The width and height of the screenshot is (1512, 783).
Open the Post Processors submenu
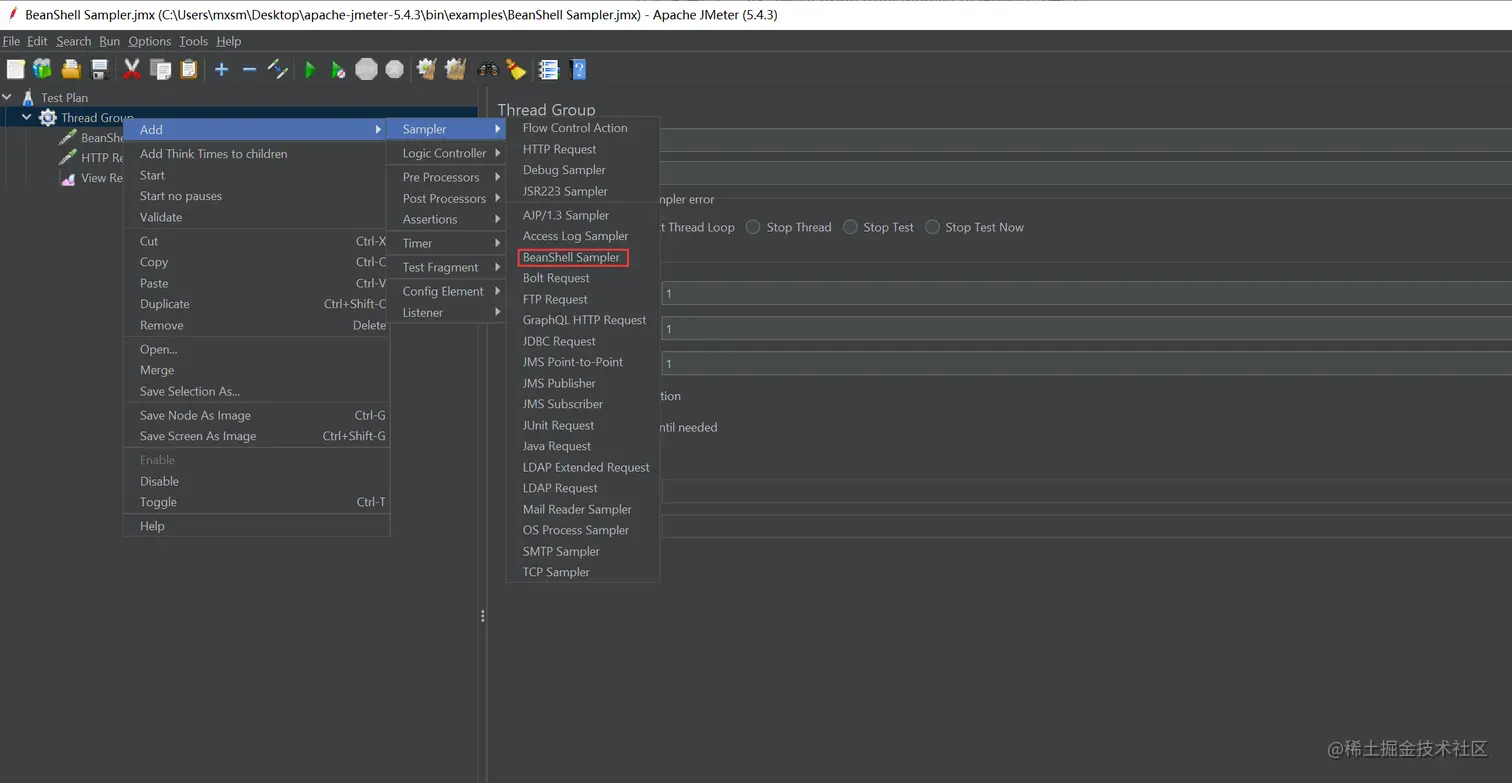pyautogui.click(x=445, y=198)
